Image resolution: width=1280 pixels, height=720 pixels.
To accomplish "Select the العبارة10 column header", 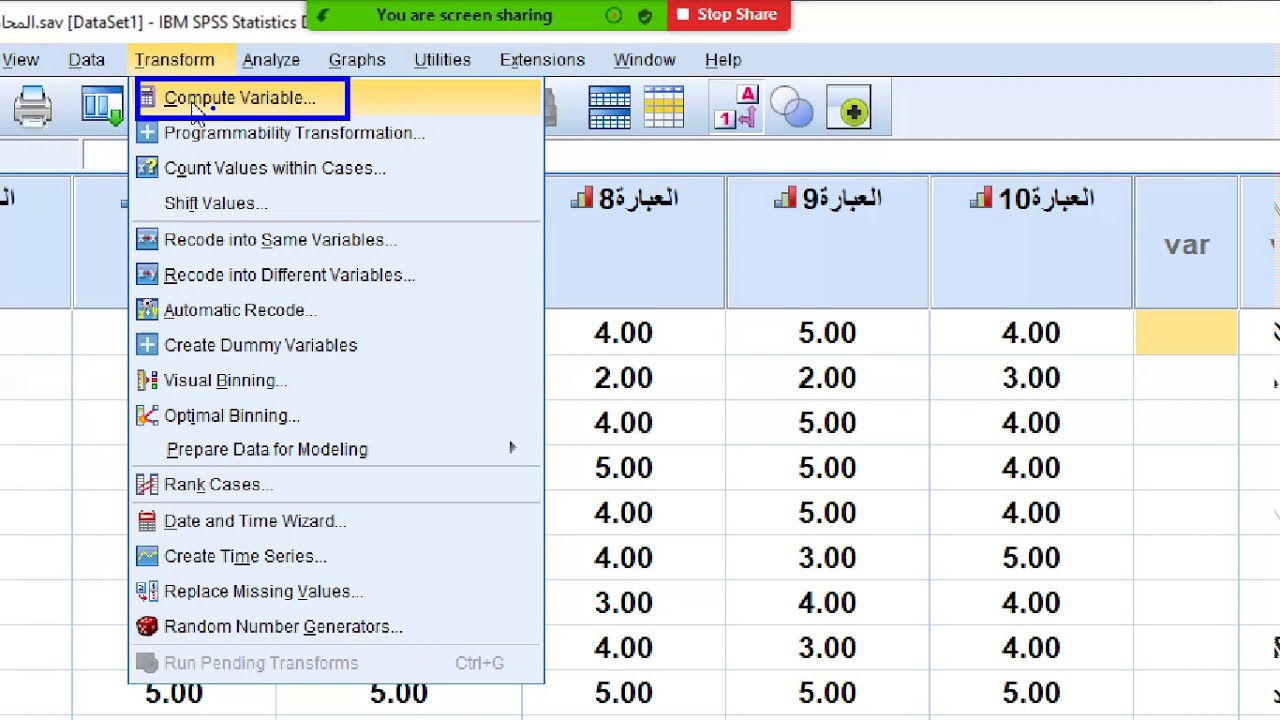I will pyautogui.click(x=1032, y=242).
